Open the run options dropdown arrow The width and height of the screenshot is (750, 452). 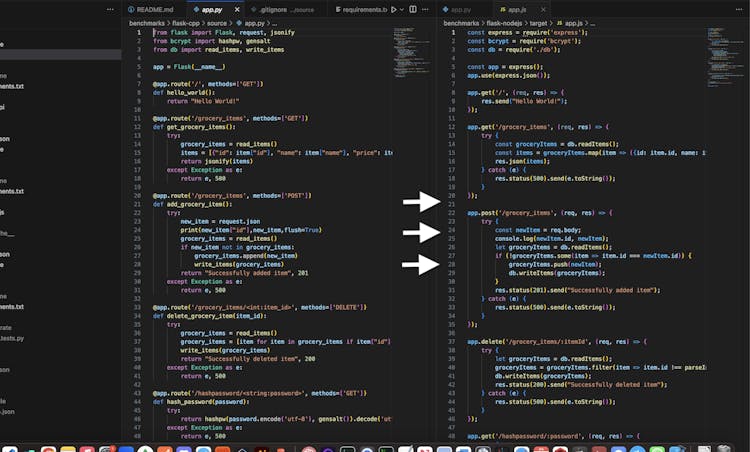(x=403, y=9)
